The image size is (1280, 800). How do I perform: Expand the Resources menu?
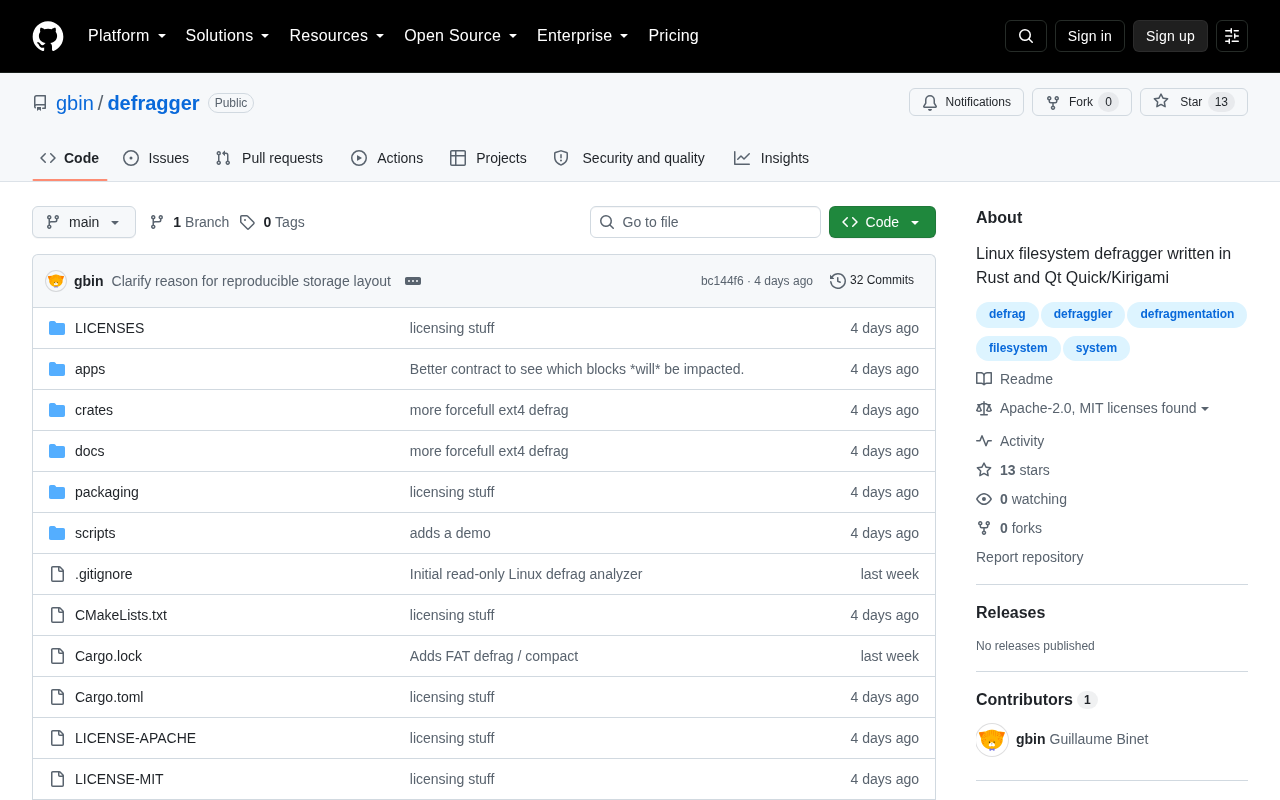pyautogui.click(x=337, y=36)
